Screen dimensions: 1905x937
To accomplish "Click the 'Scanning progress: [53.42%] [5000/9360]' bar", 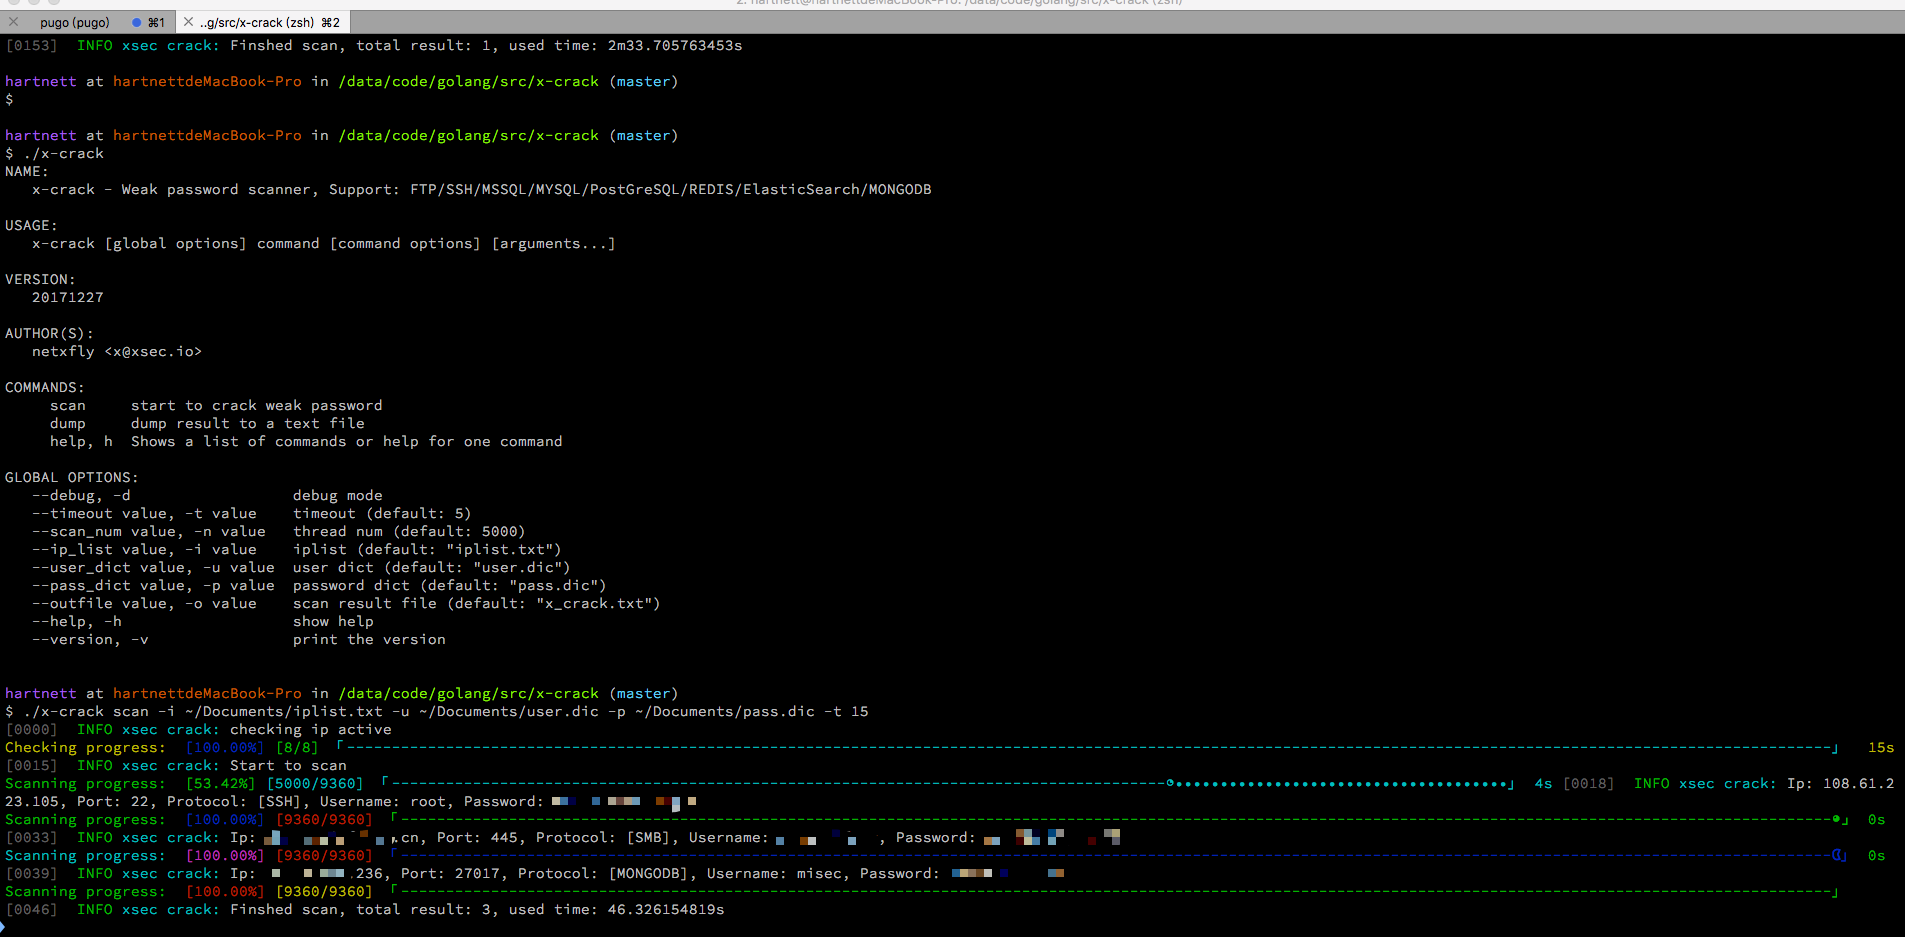I will 760,784.
